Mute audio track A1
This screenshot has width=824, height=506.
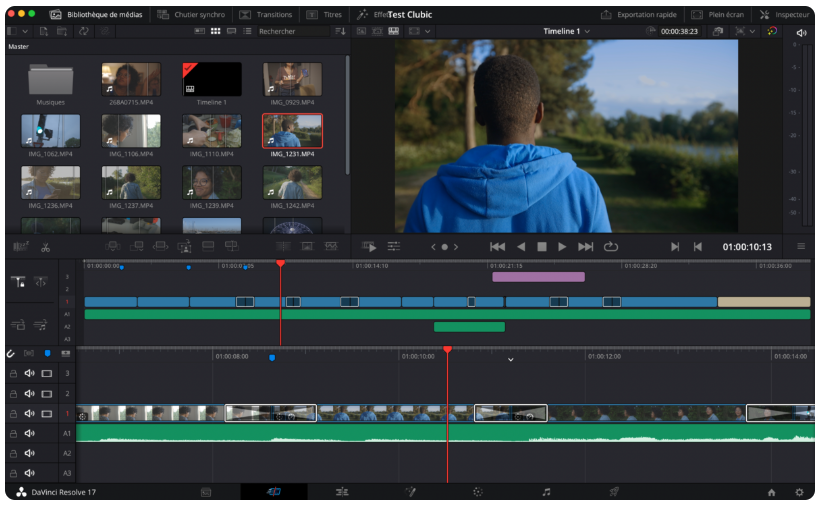(x=29, y=433)
